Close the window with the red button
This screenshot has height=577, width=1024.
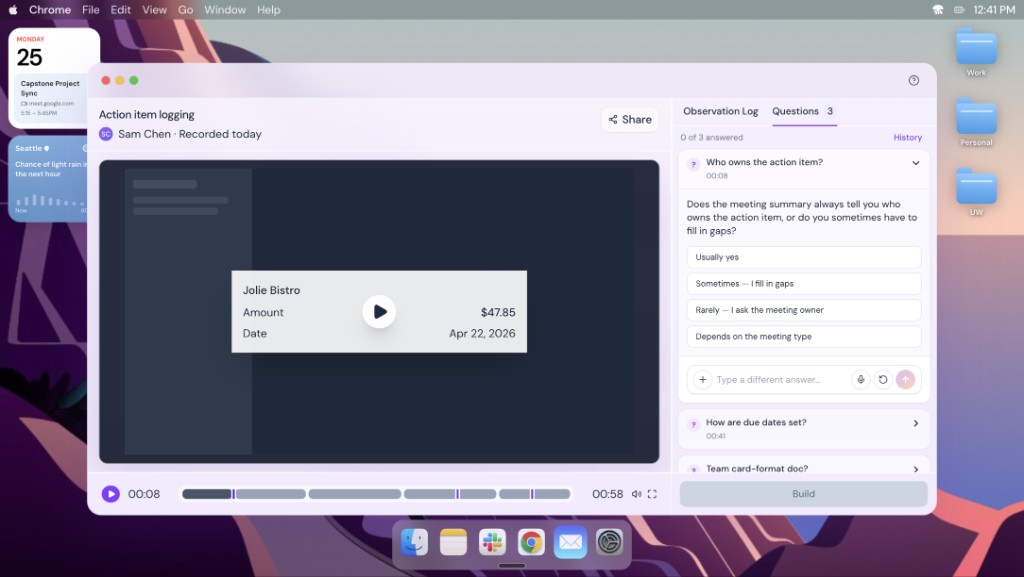coord(106,80)
